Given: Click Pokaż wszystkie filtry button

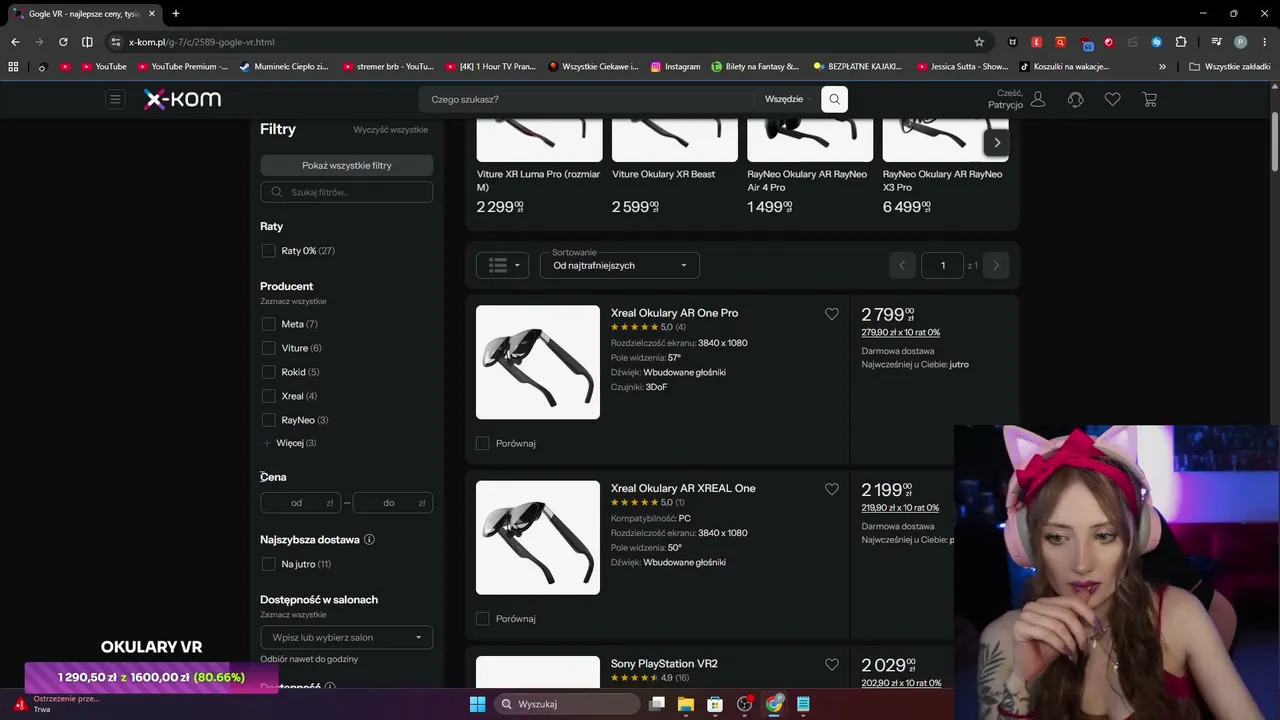Looking at the screenshot, I should pos(347,165).
